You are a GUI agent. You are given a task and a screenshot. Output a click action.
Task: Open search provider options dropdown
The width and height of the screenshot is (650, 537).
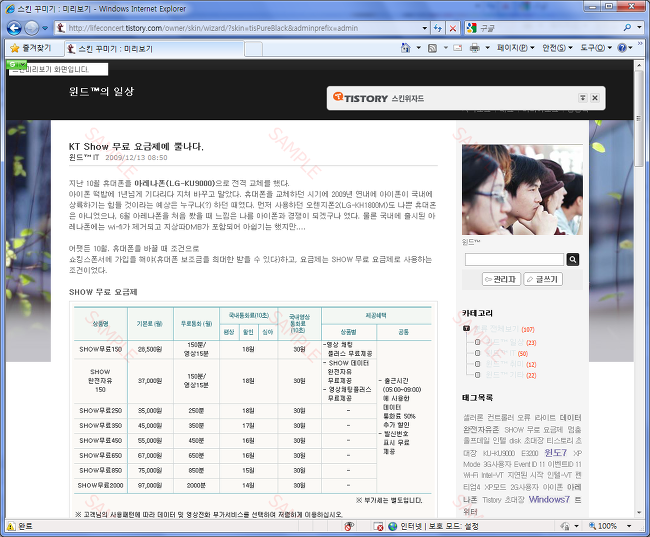tap(639, 28)
